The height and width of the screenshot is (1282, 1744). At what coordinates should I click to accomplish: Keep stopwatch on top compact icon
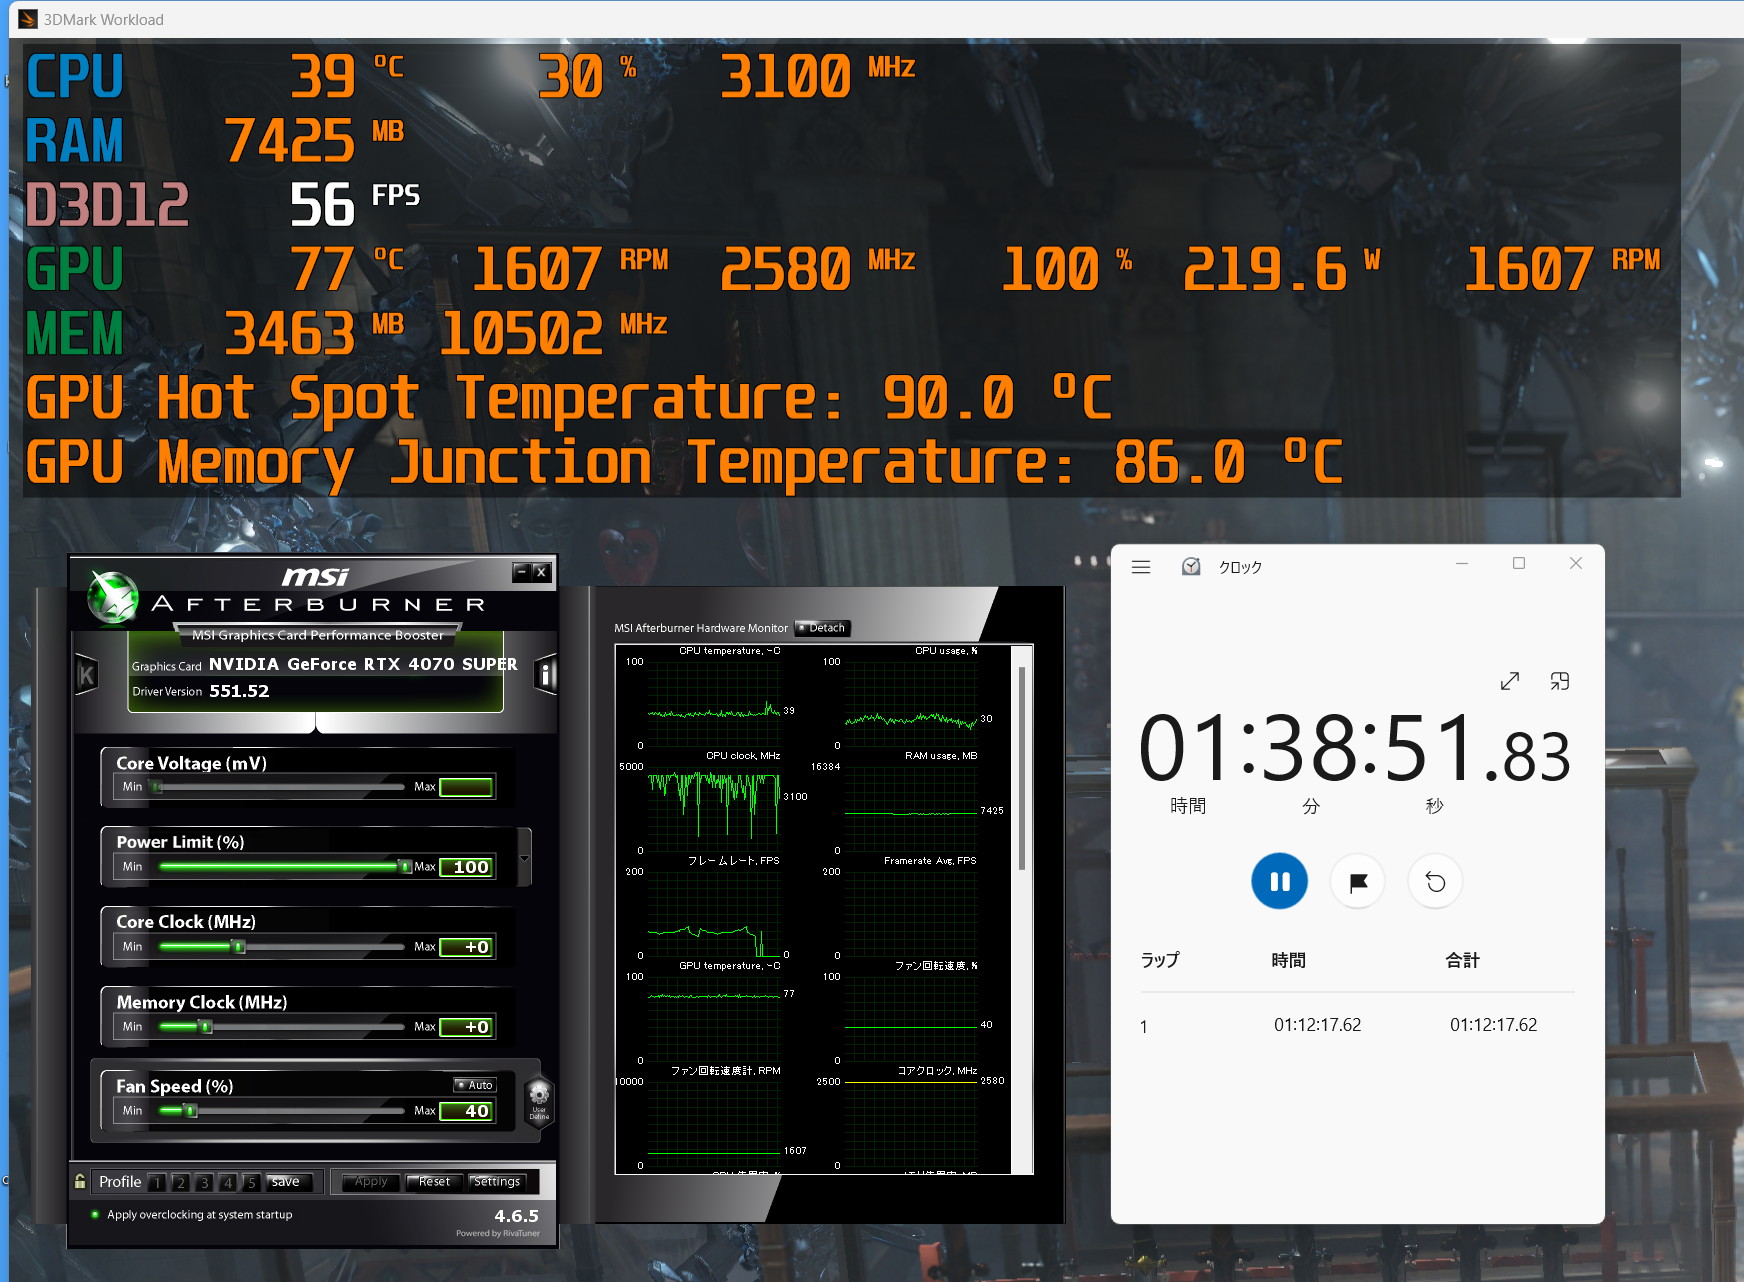click(1560, 681)
